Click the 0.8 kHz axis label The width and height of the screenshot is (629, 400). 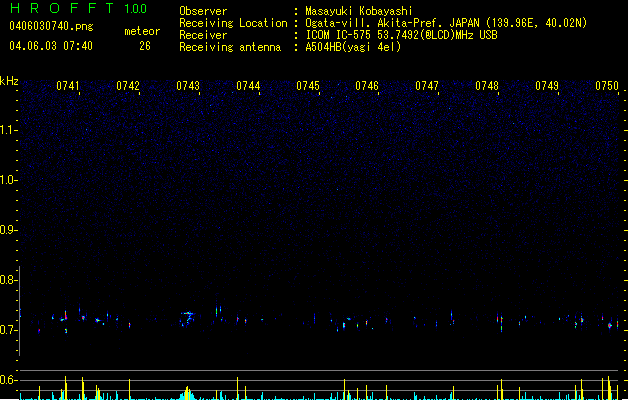[9, 280]
